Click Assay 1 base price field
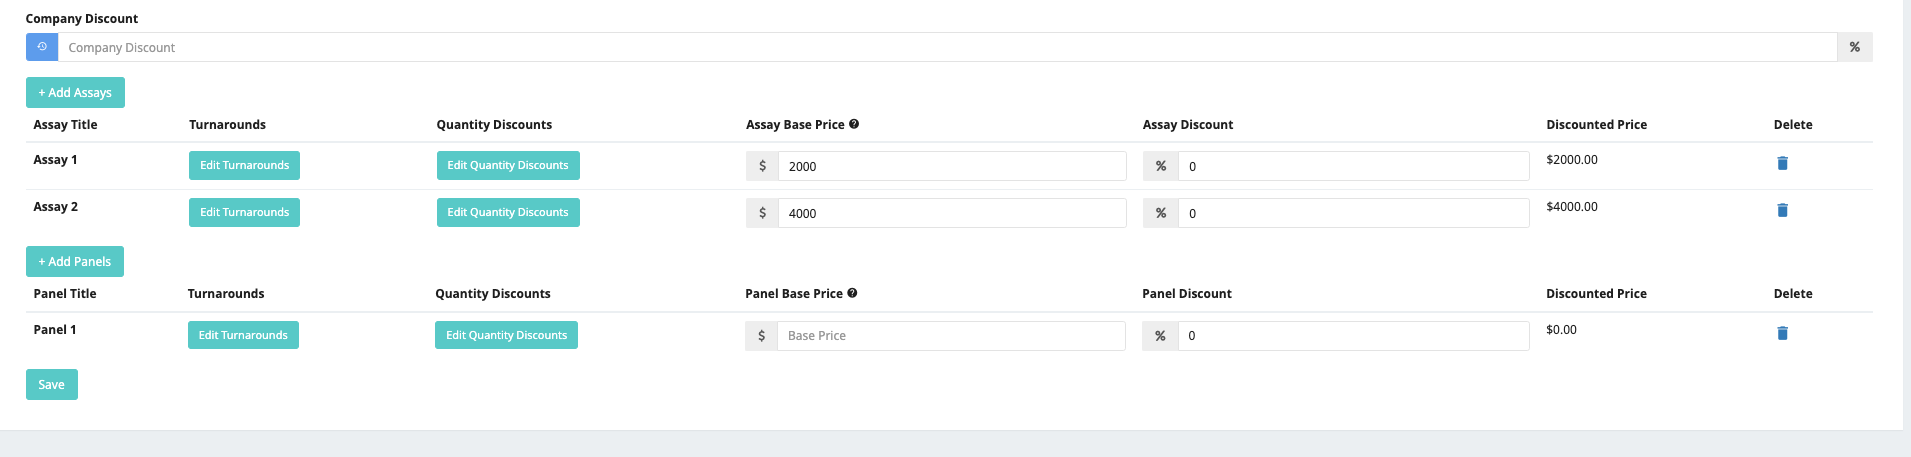Viewport: 1911px width, 457px height. point(951,166)
